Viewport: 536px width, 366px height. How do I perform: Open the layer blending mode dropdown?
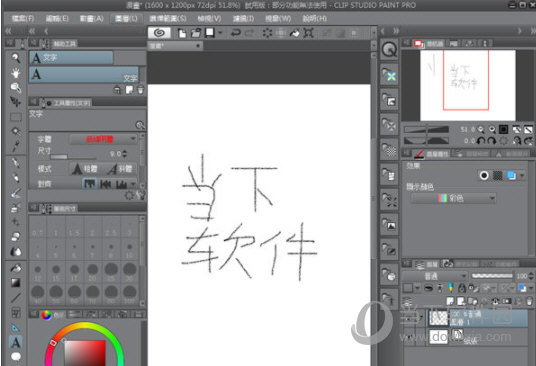tap(434, 276)
